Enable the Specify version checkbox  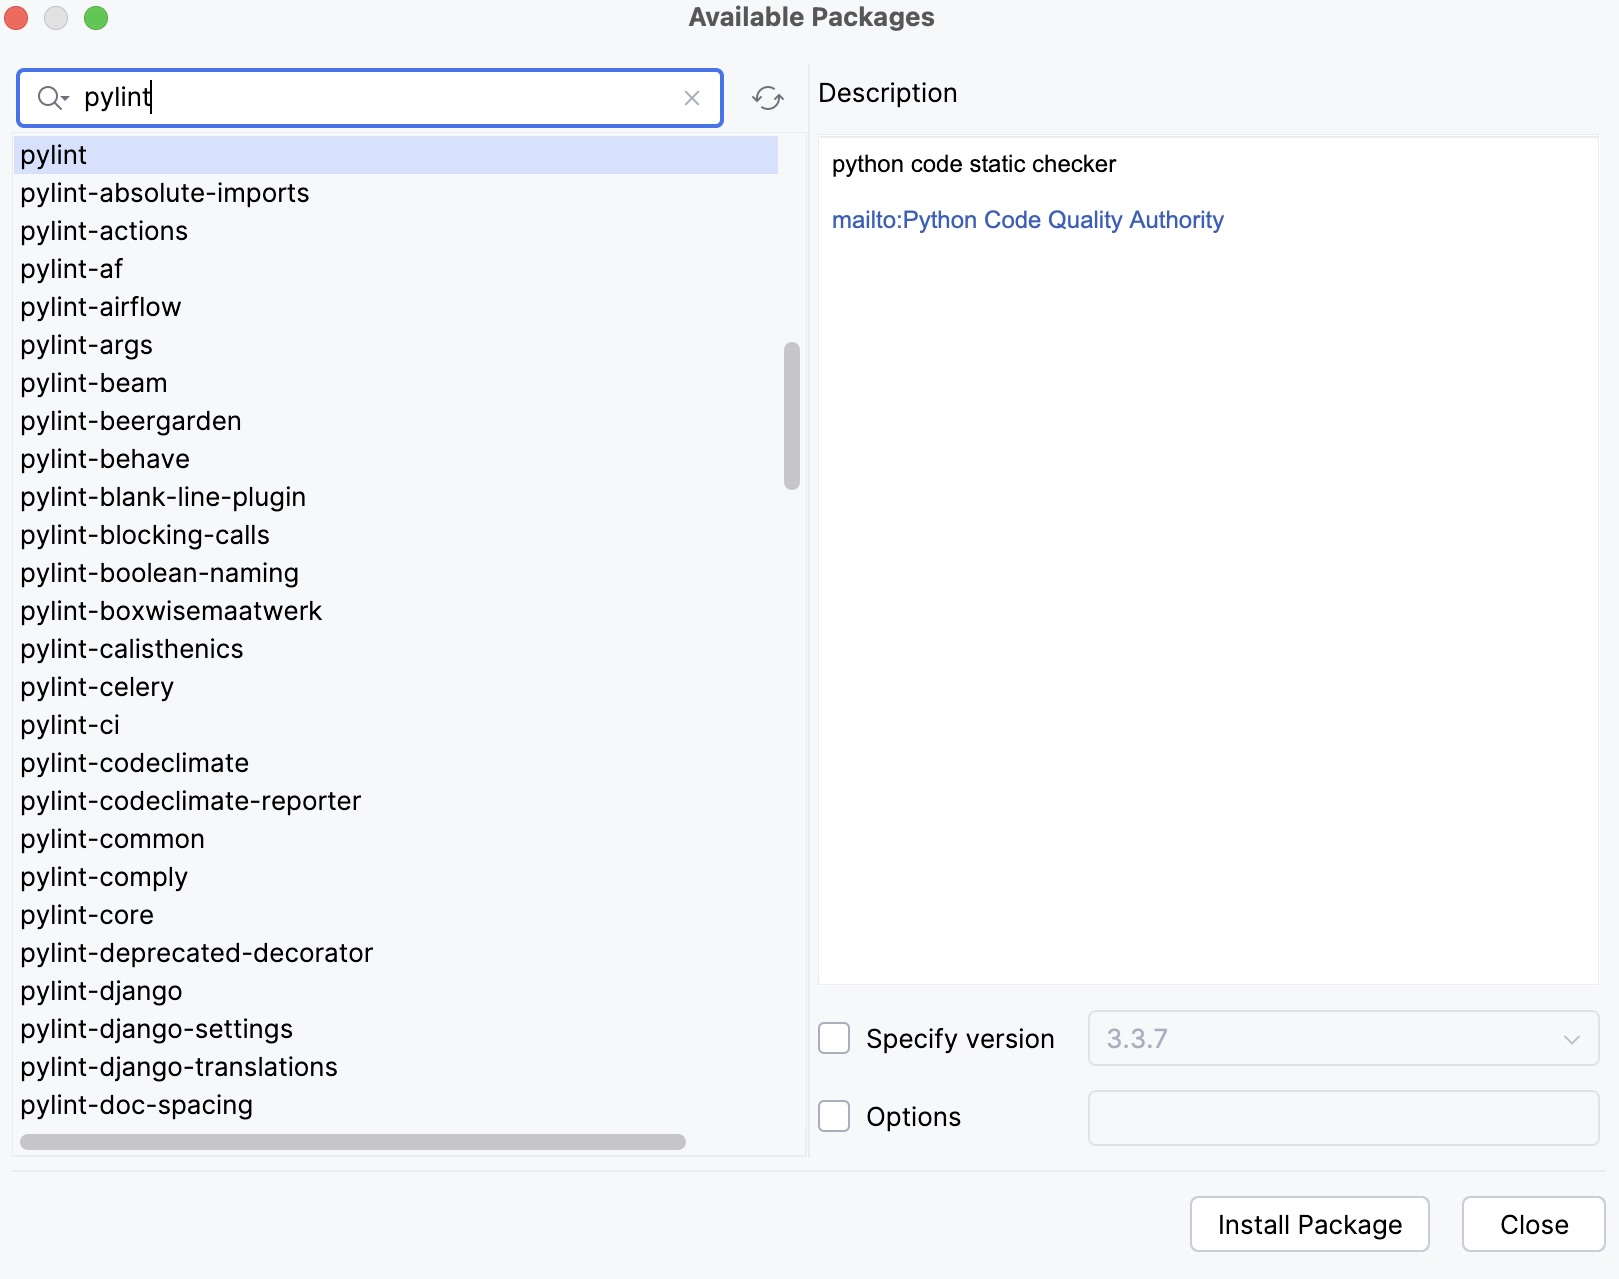pos(834,1038)
